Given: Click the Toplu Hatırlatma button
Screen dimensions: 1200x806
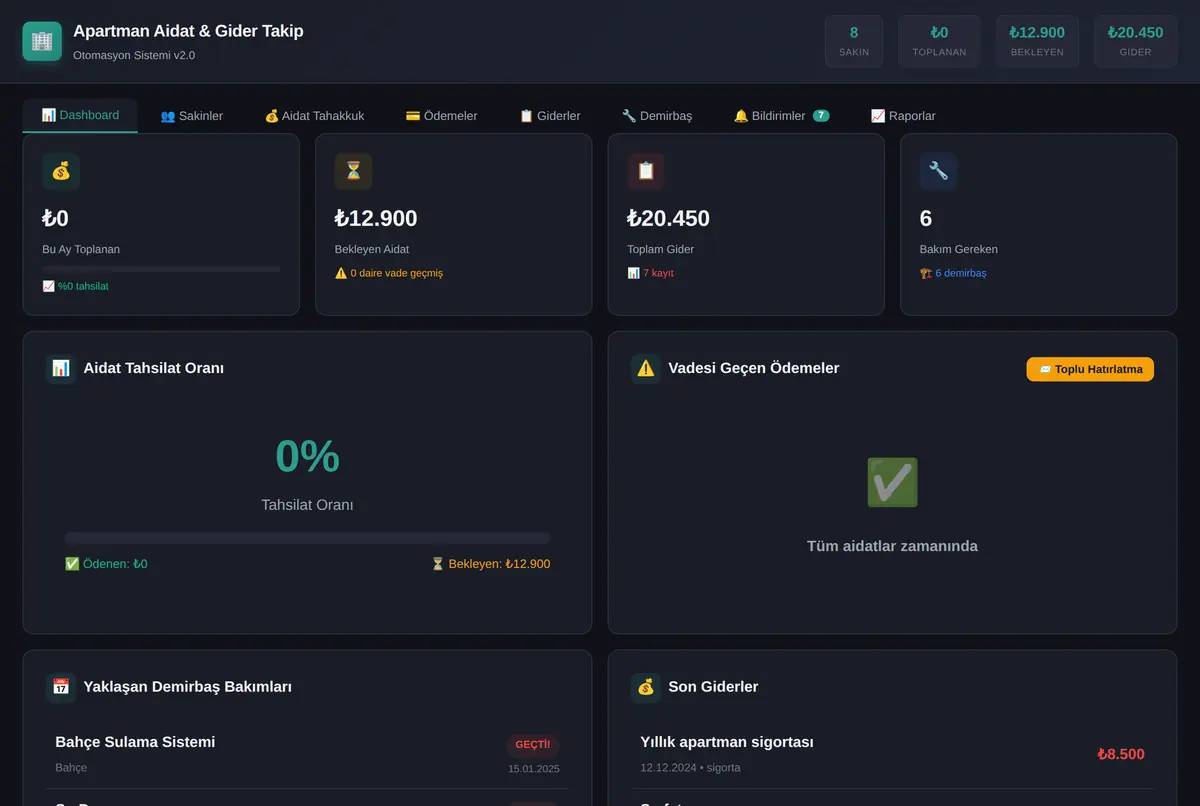Looking at the screenshot, I should tap(1090, 369).
